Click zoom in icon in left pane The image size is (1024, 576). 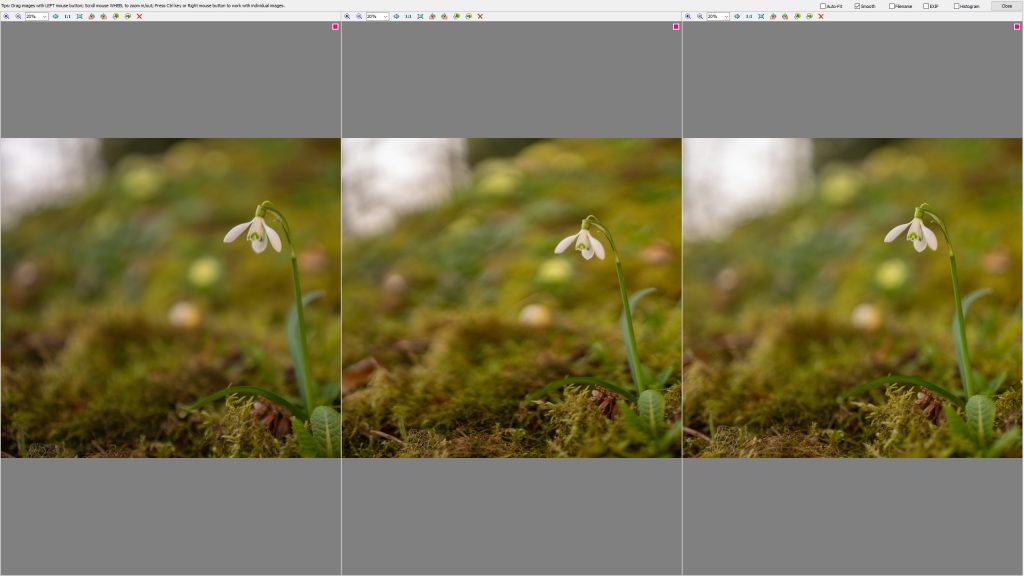6,16
